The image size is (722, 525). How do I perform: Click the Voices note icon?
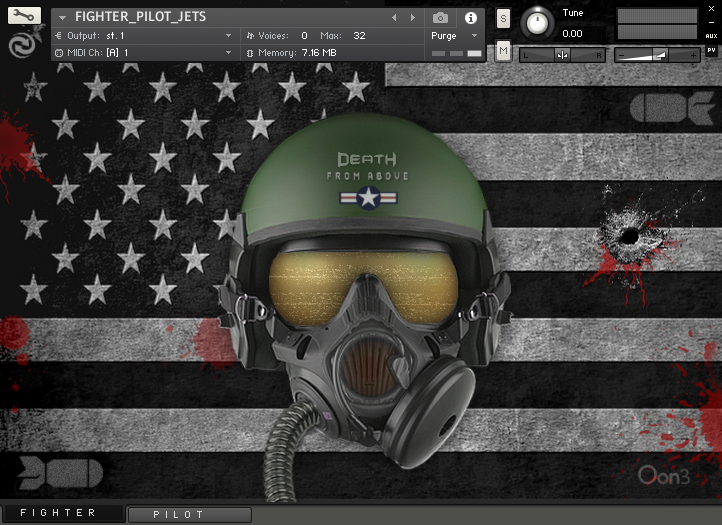tap(250, 35)
